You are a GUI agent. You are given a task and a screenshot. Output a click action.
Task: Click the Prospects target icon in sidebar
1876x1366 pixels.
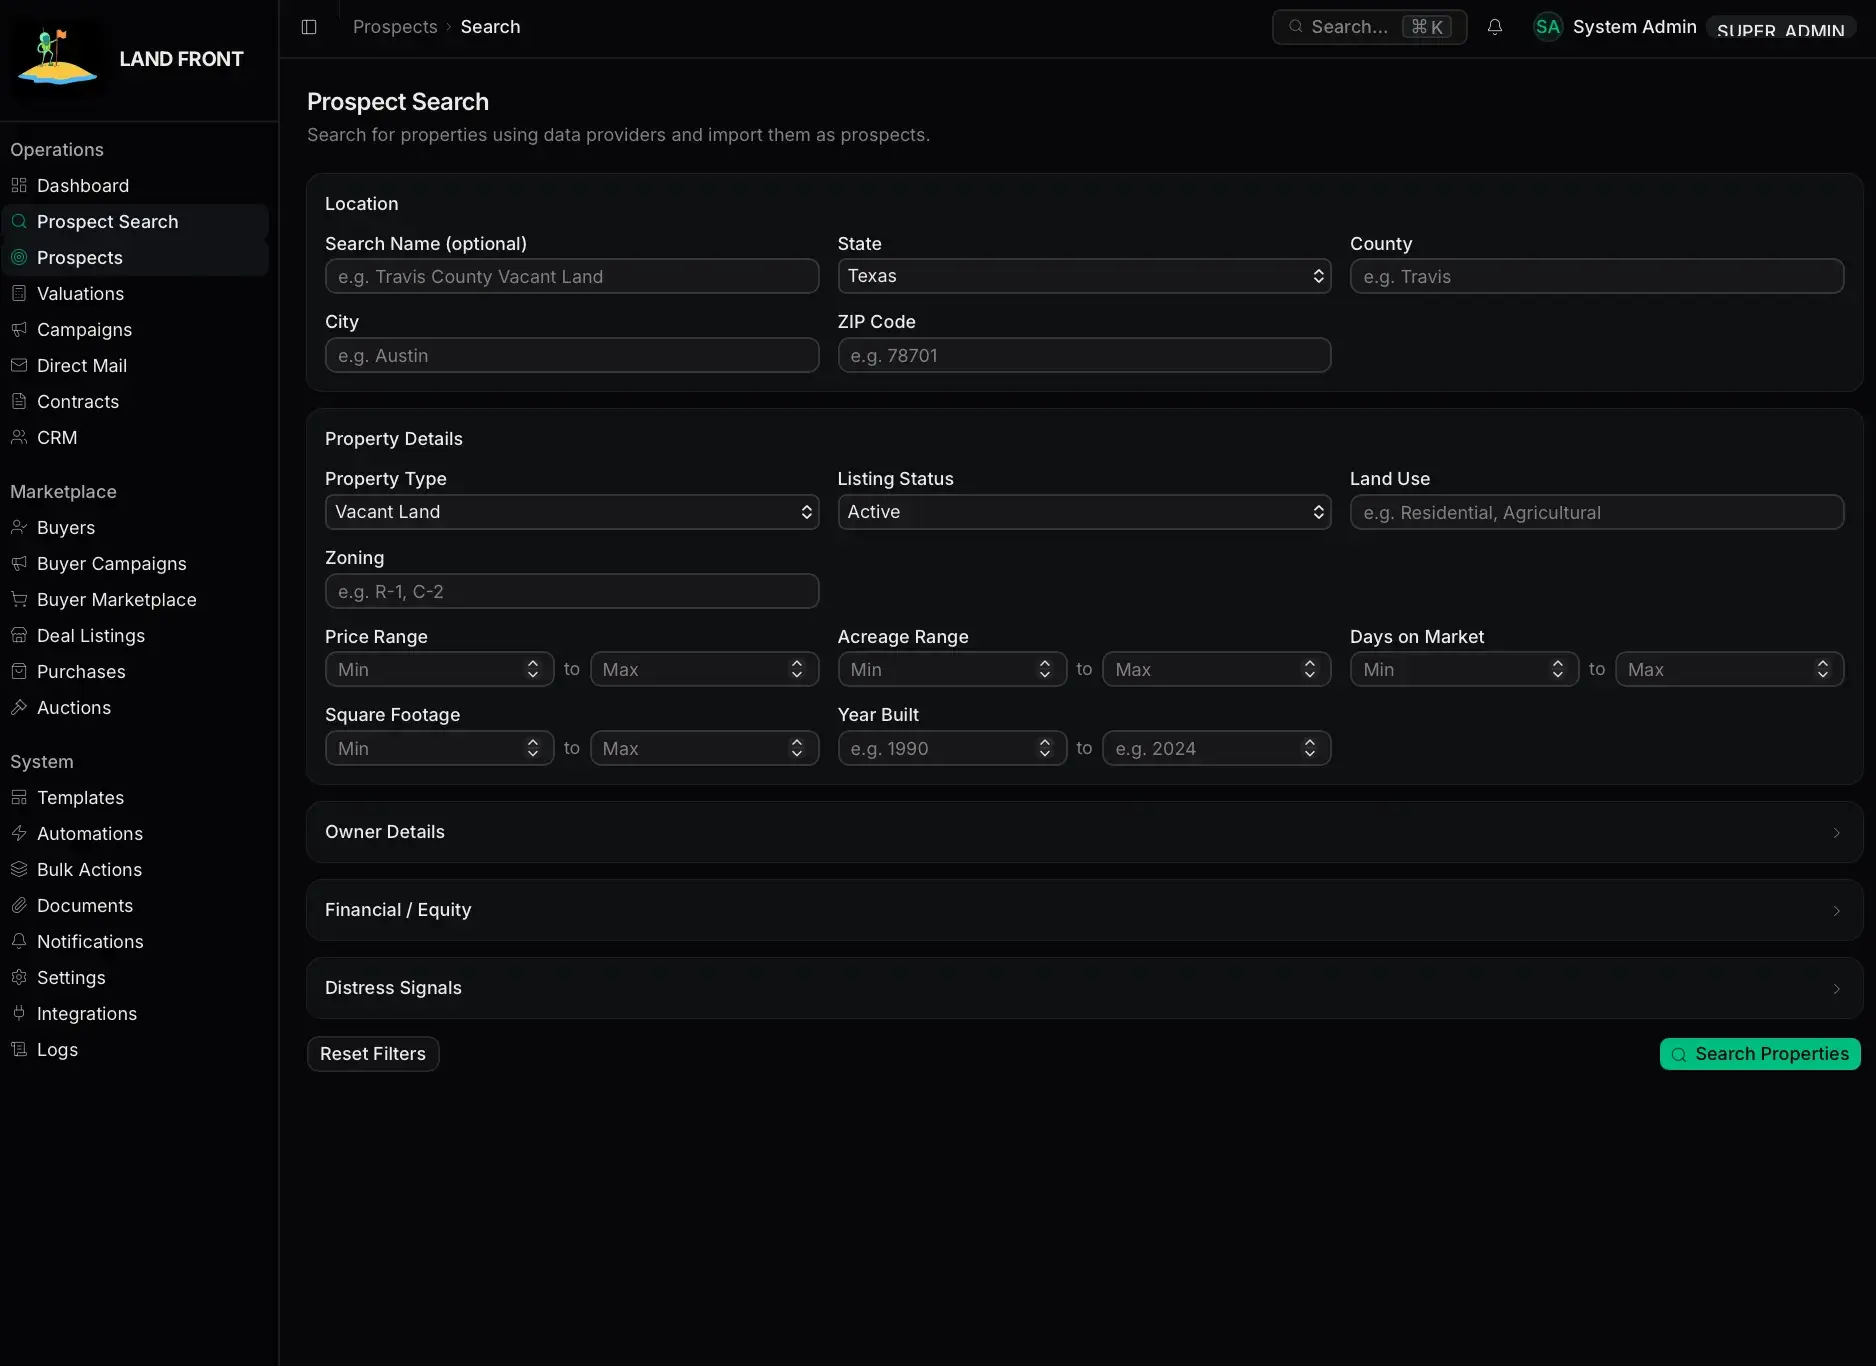(x=19, y=258)
